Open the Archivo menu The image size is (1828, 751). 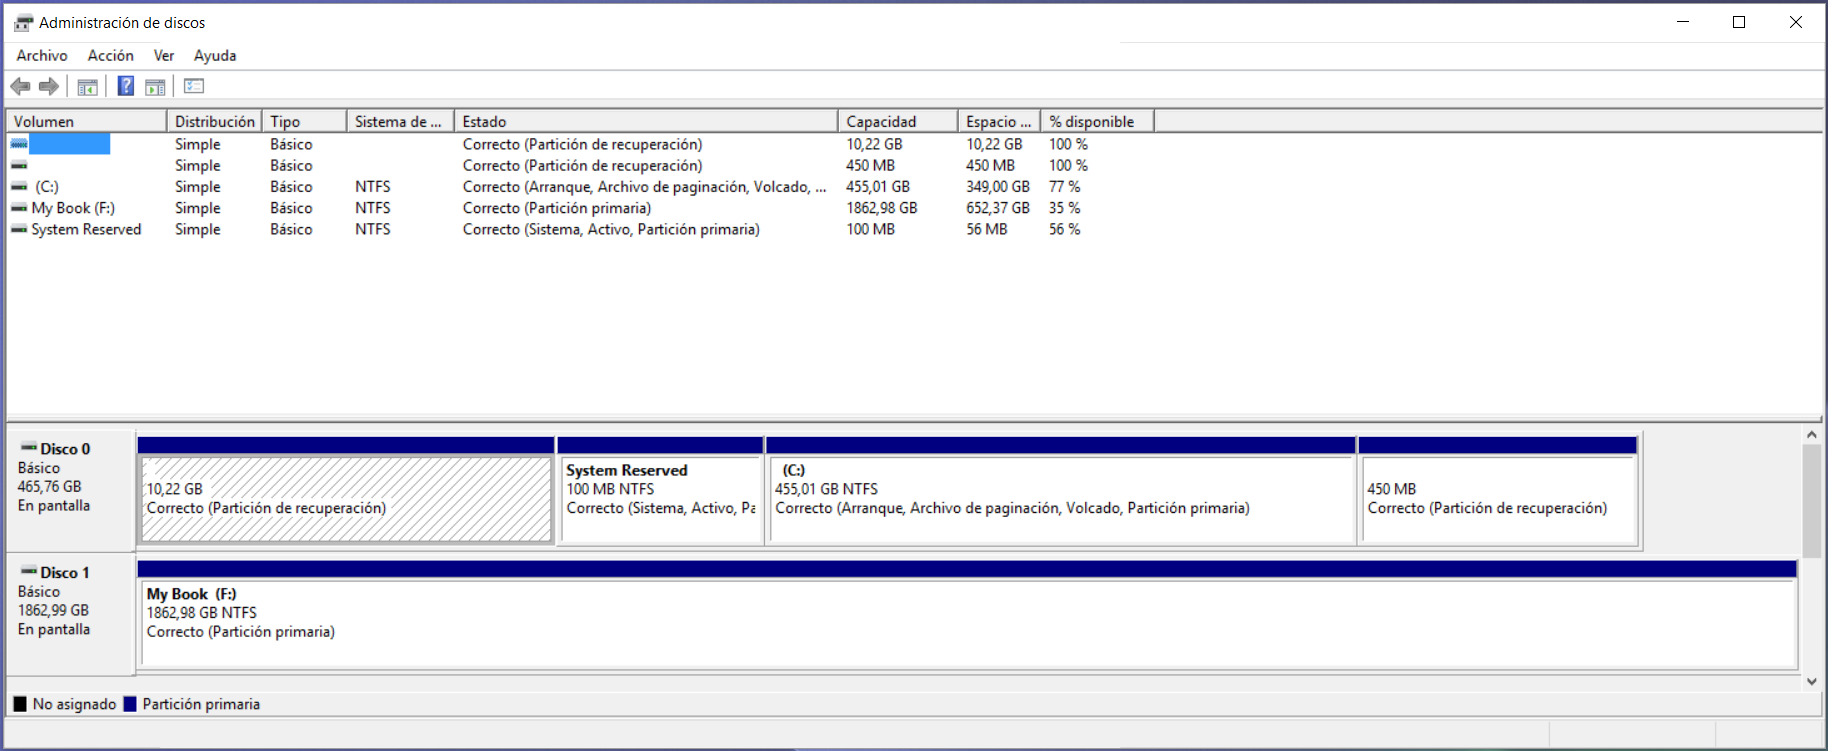click(42, 56)
